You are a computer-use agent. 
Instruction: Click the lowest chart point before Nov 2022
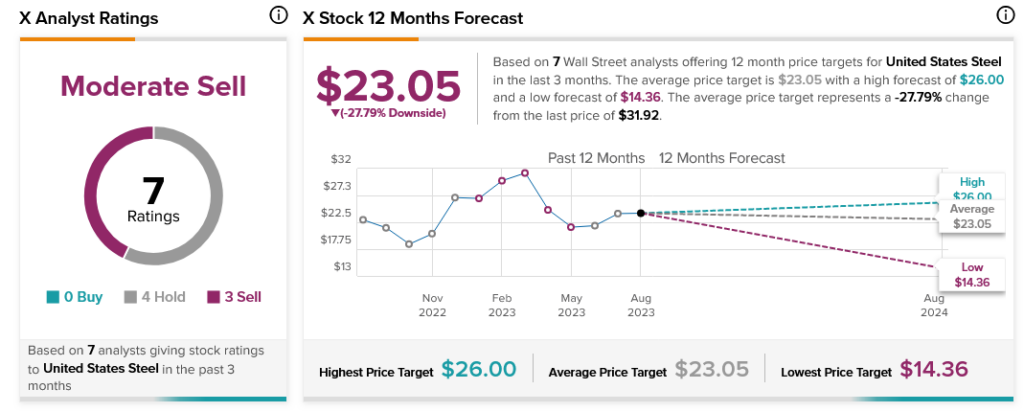pos(409,244)
